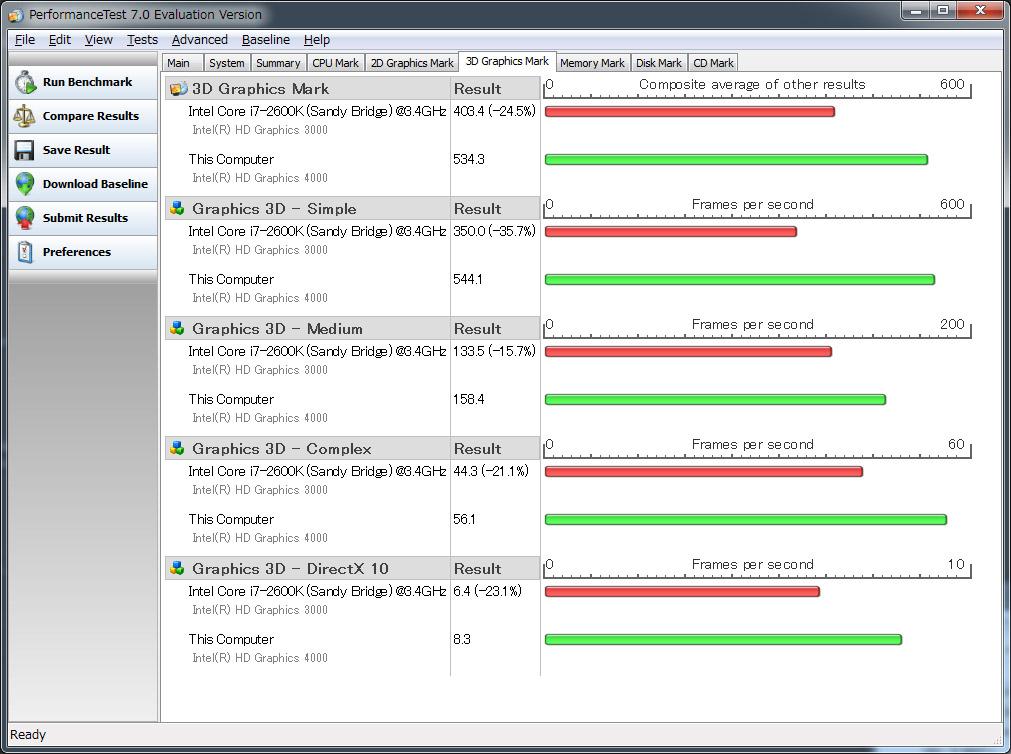Click the Download Baseline globe icon
Screen dimensions: 1011x754
pos(25,184)
